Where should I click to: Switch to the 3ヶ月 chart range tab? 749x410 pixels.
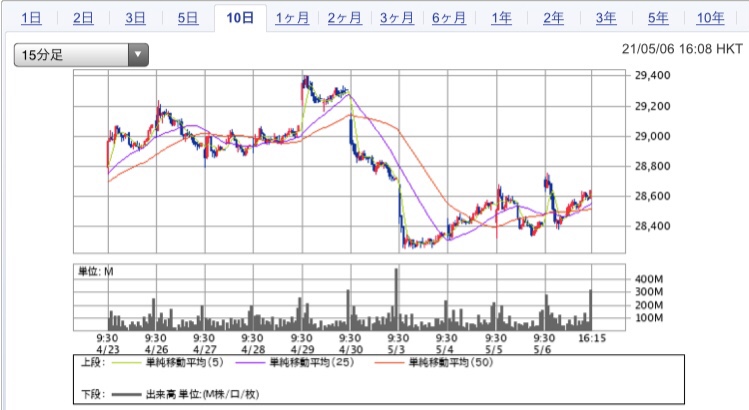click(396, 18)
